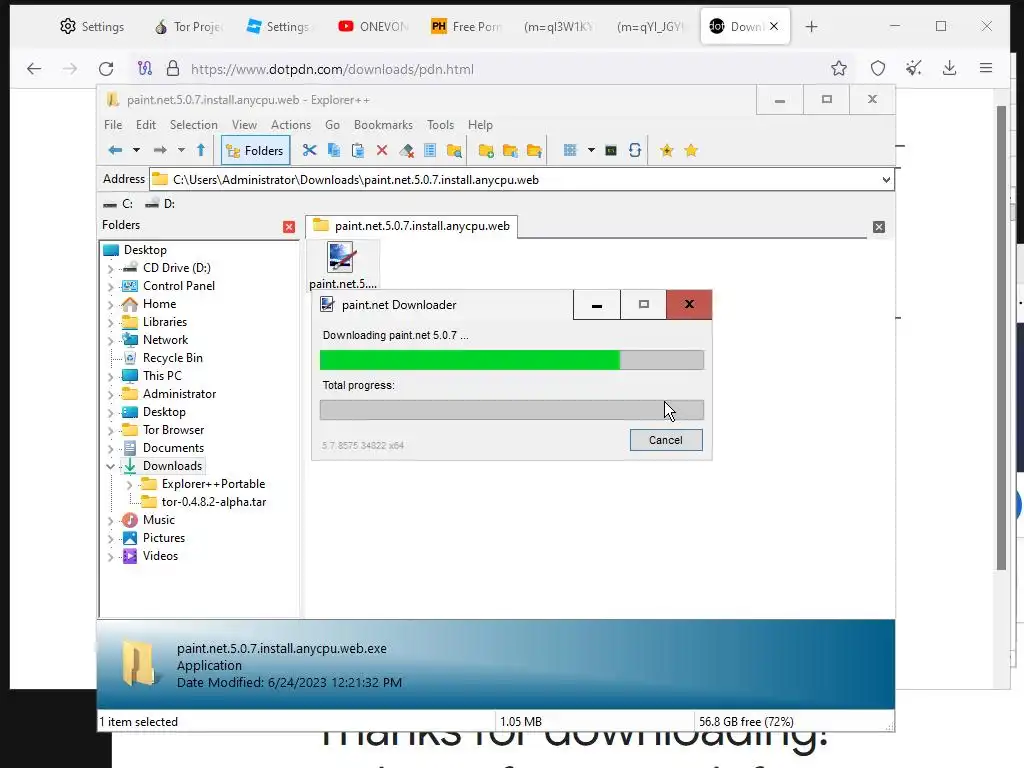The width and height of the screenshot is (1024, 768).
Task: Cancel the paint.net download
Action: pyautogui.click(x=666, y=440)
